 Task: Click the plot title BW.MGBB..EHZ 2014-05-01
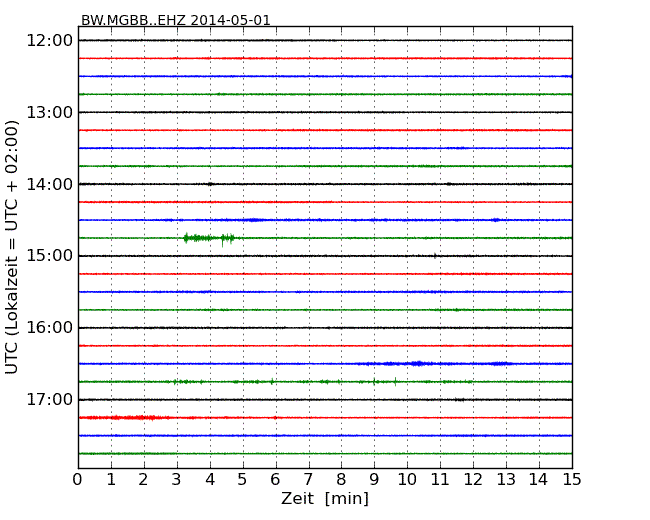point(175,20)
